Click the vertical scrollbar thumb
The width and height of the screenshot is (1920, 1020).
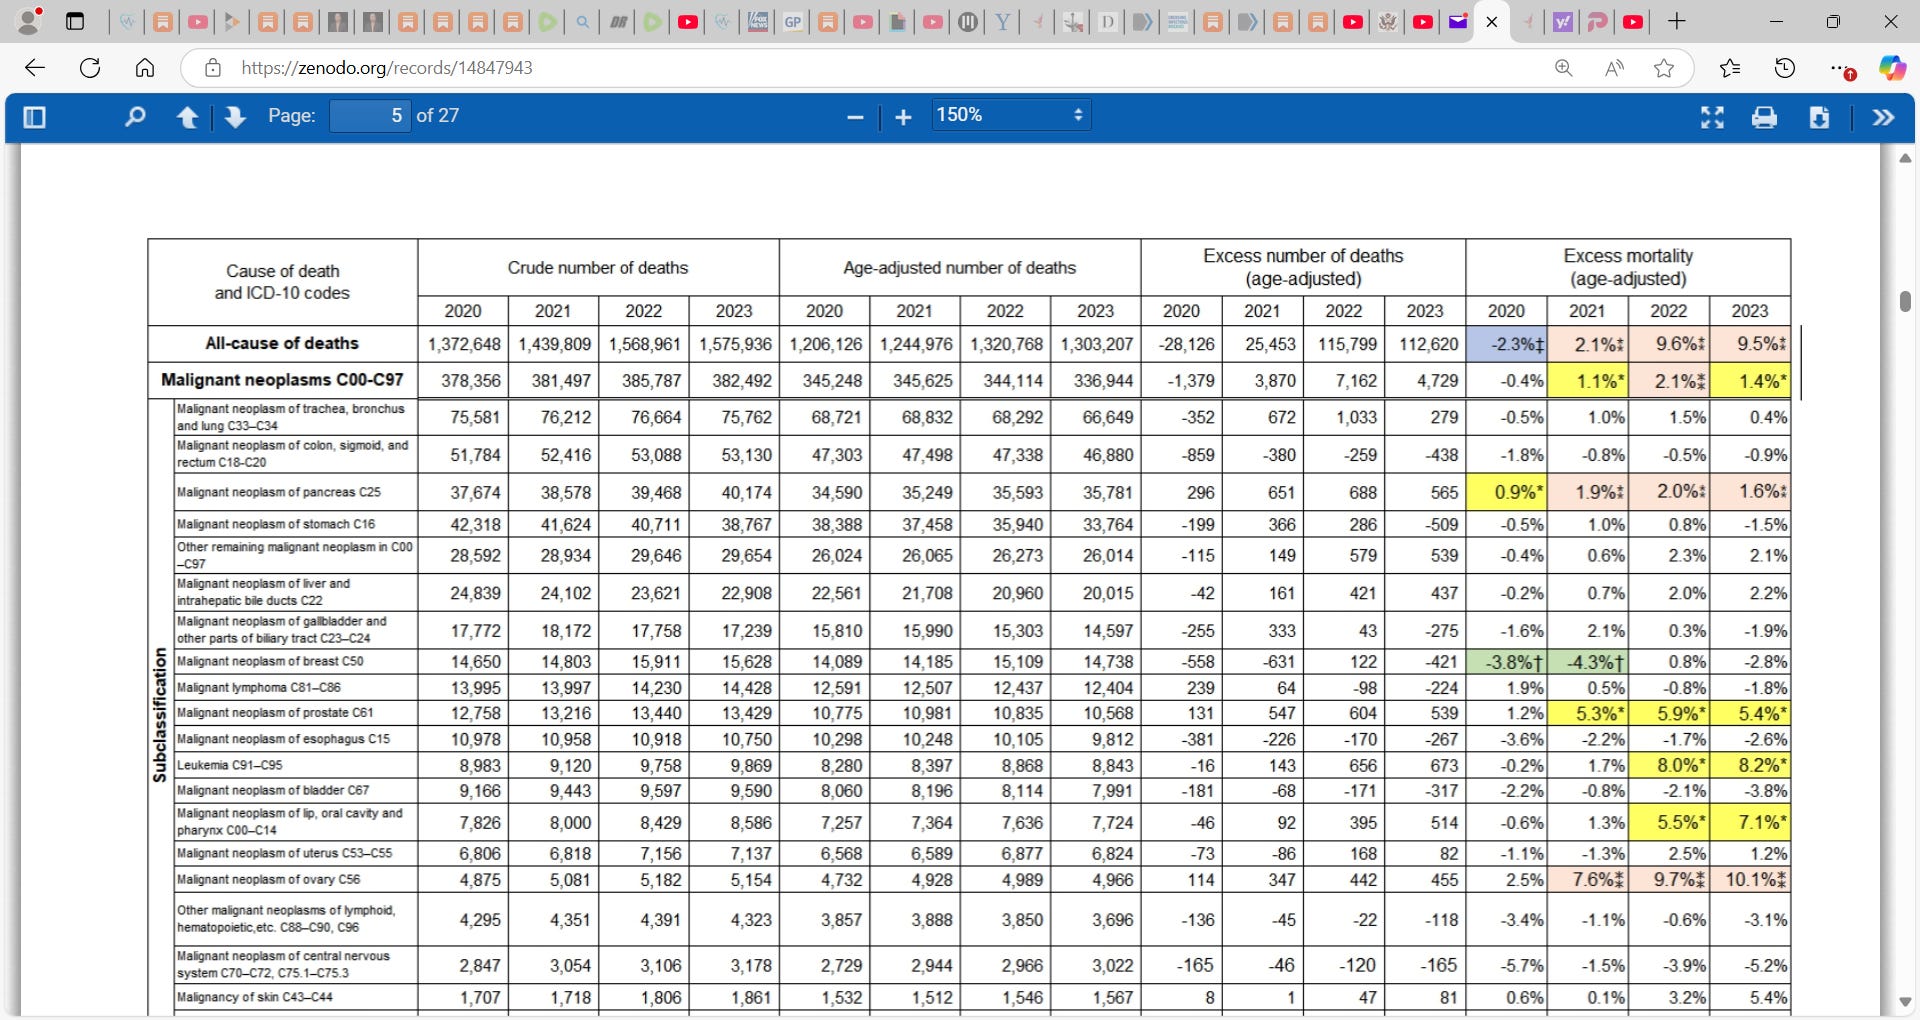click(x=1905, y=302)
